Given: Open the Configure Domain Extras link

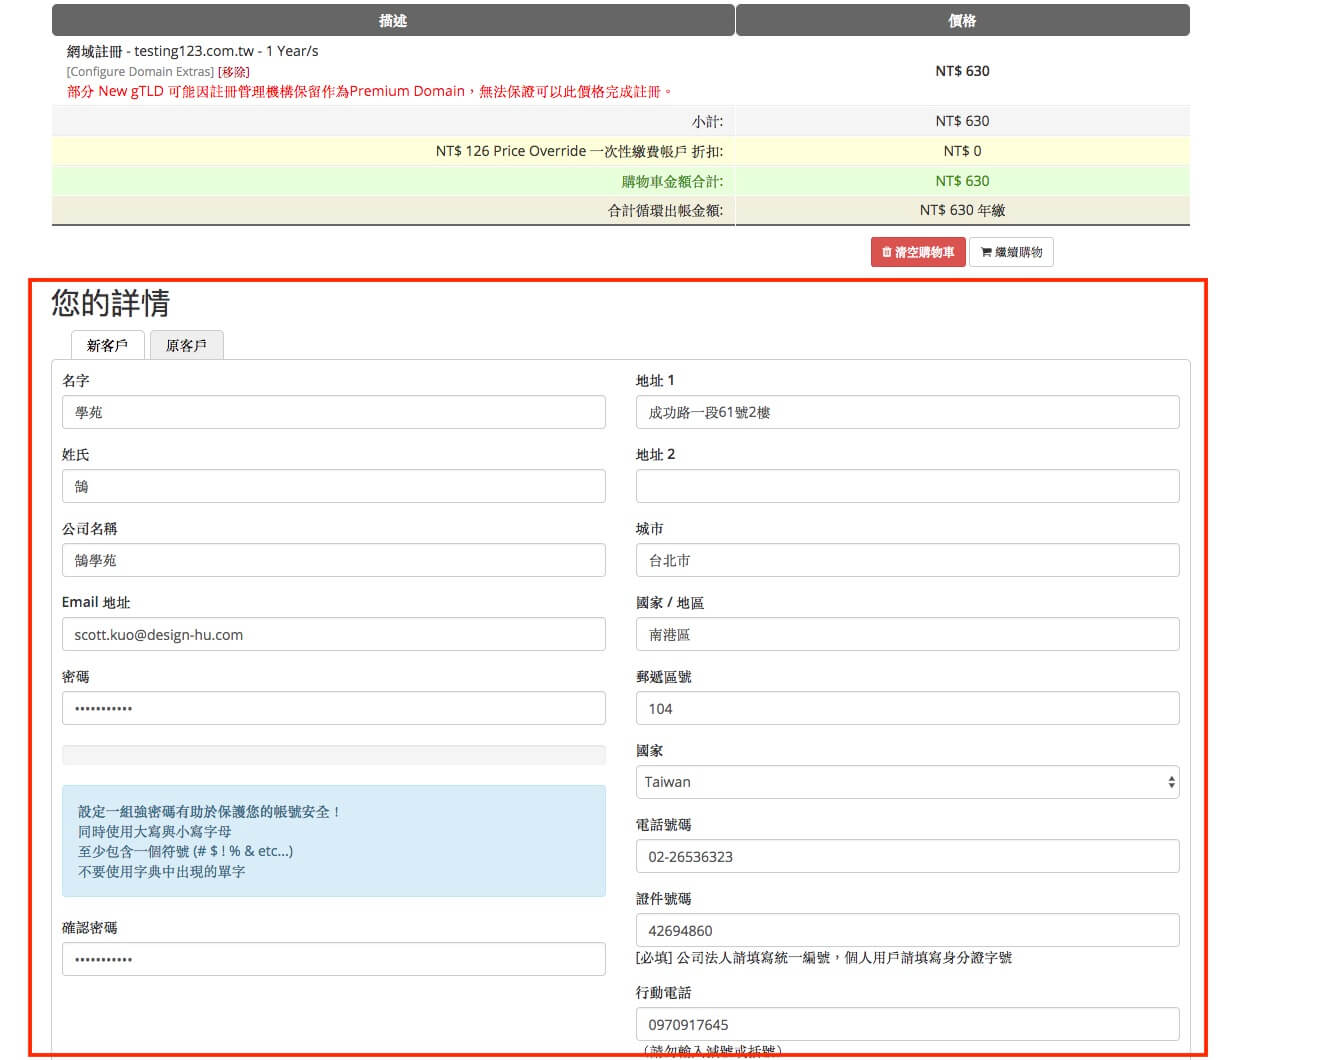Looking at the screenshot, I should point(140,72).
